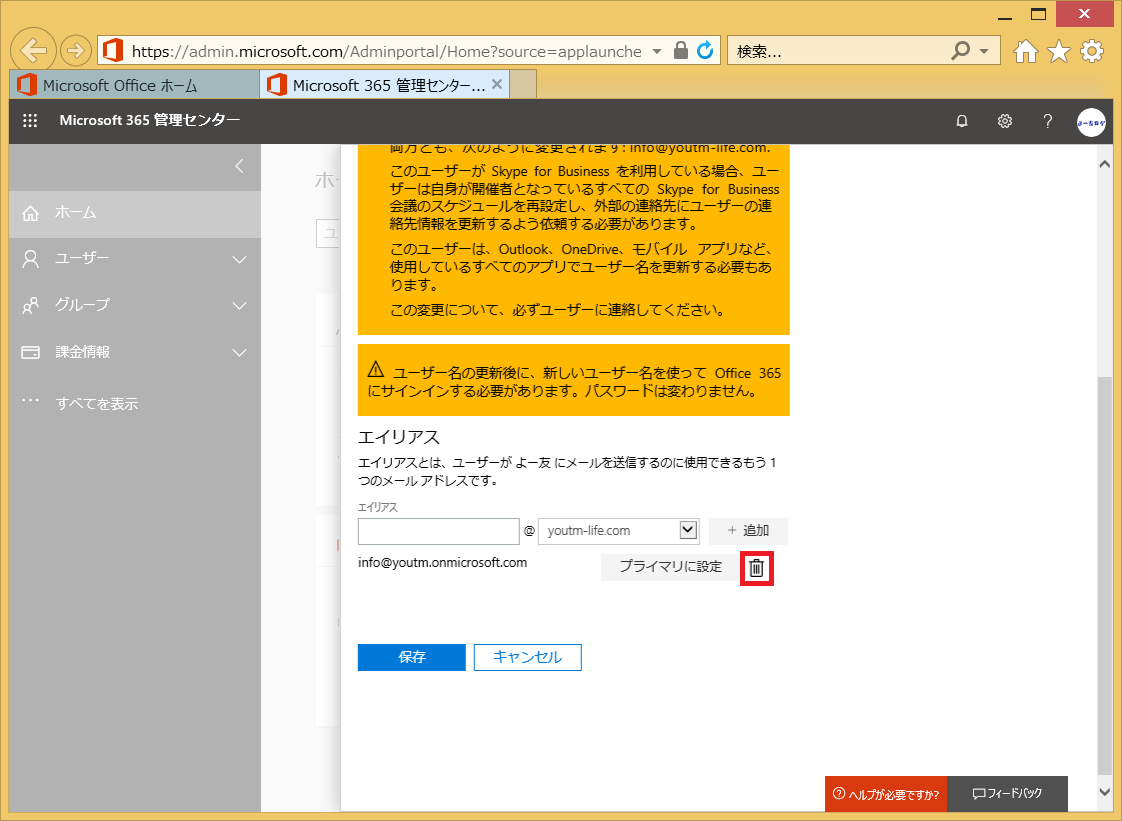Image resolution: width=1122 pixels, height=821 pixels.
Task: Expand the 課金情報 menu chevron
Action: click(240, 353)
